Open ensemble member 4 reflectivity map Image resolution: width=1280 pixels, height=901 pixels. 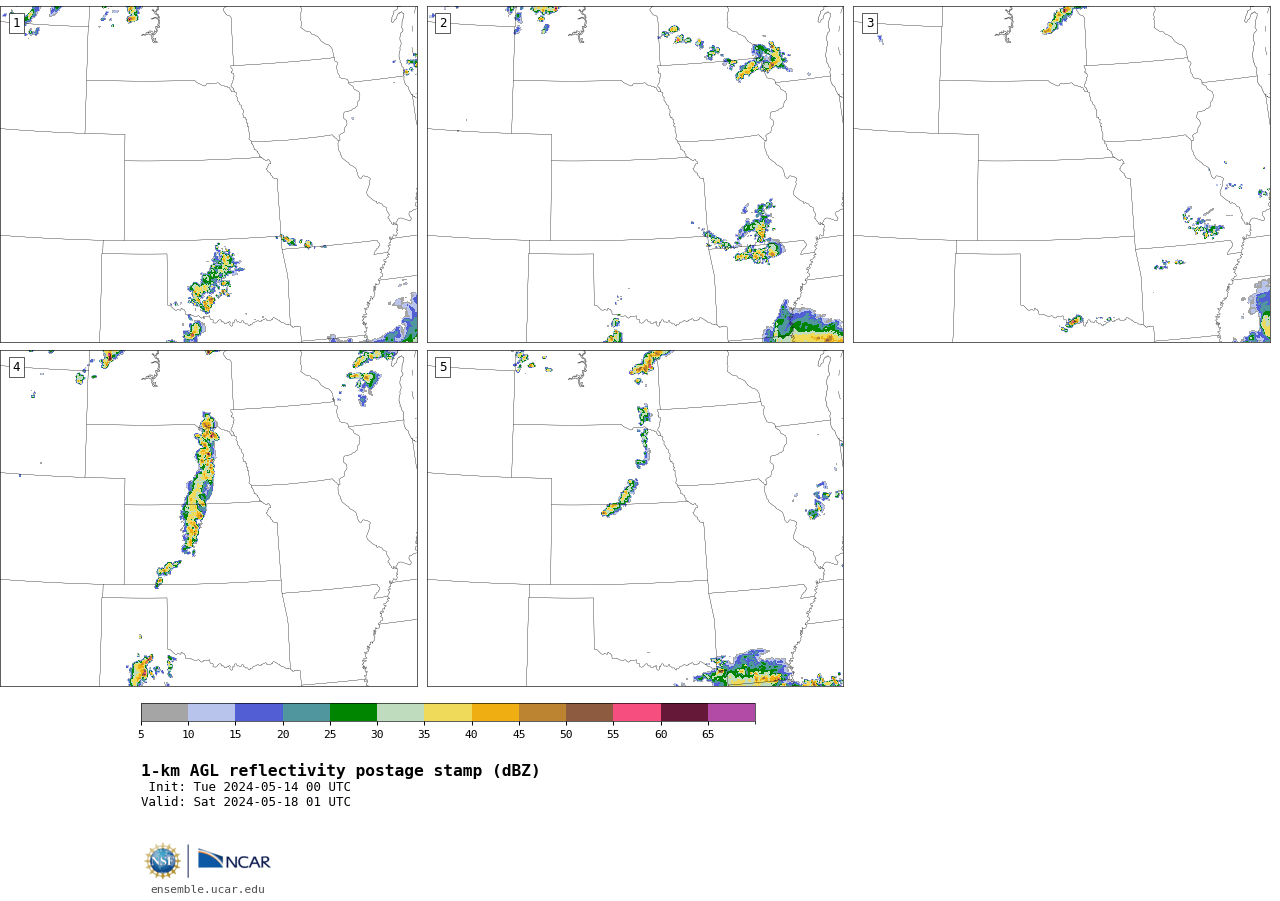point(209,518)
